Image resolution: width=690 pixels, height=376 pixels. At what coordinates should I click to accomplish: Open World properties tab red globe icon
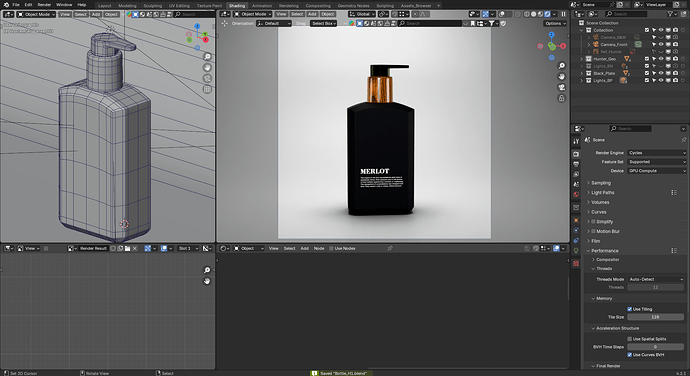tap(576, 194)
